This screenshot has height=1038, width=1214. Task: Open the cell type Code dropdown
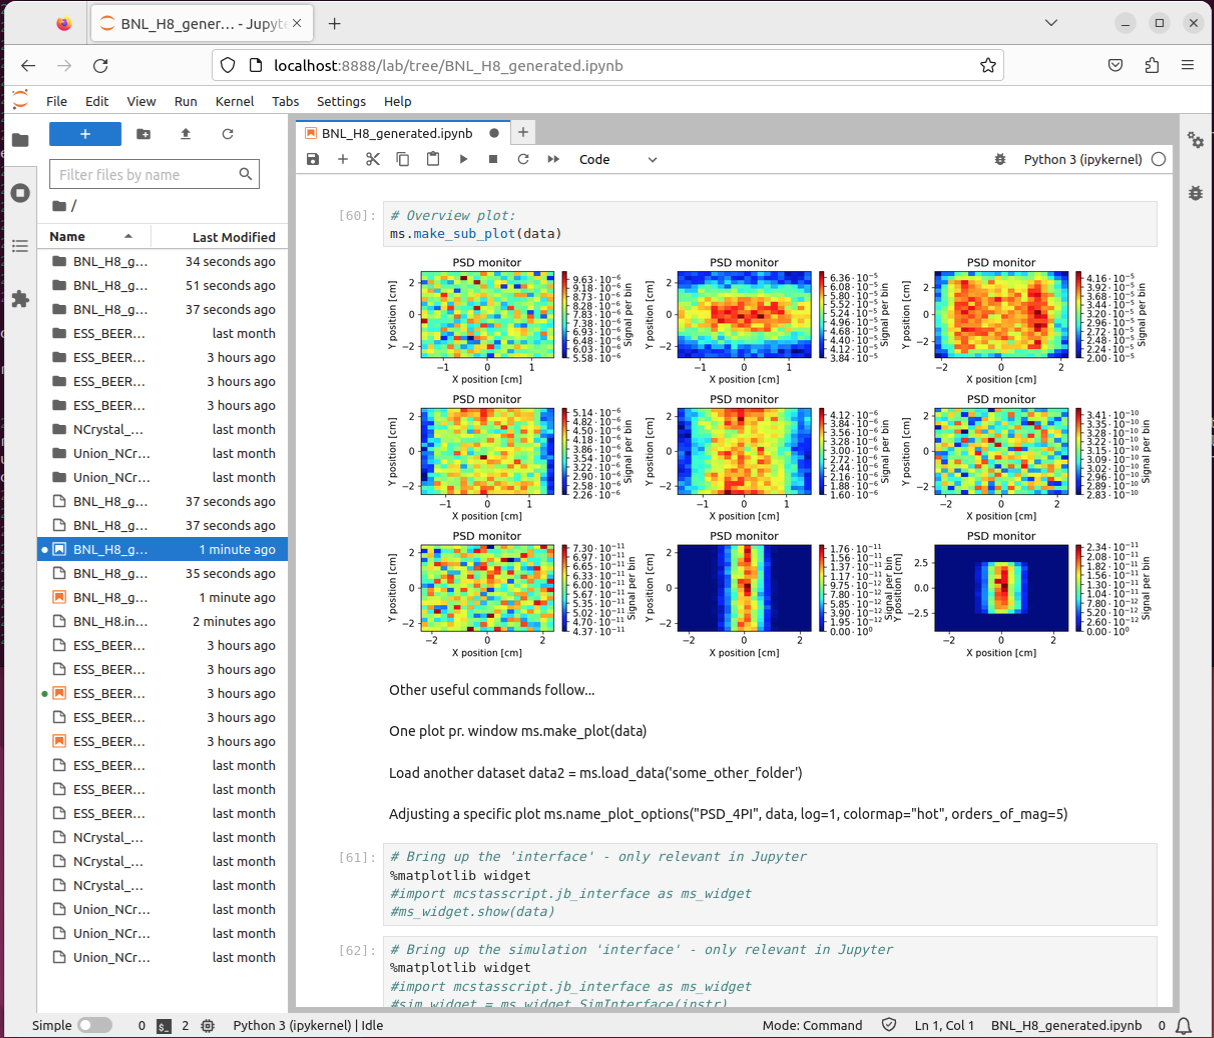click(x=617, y=159)
